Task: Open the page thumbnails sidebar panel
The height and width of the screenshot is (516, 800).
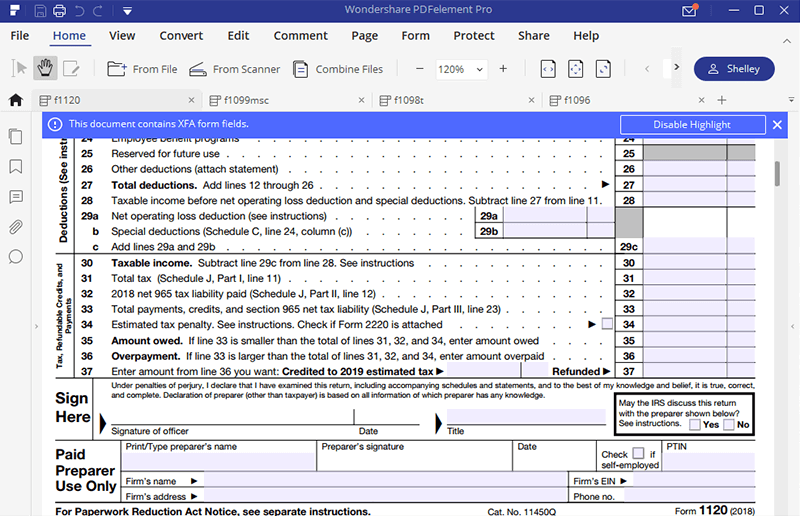Action: pyautogui.click(x=15, y=136)
